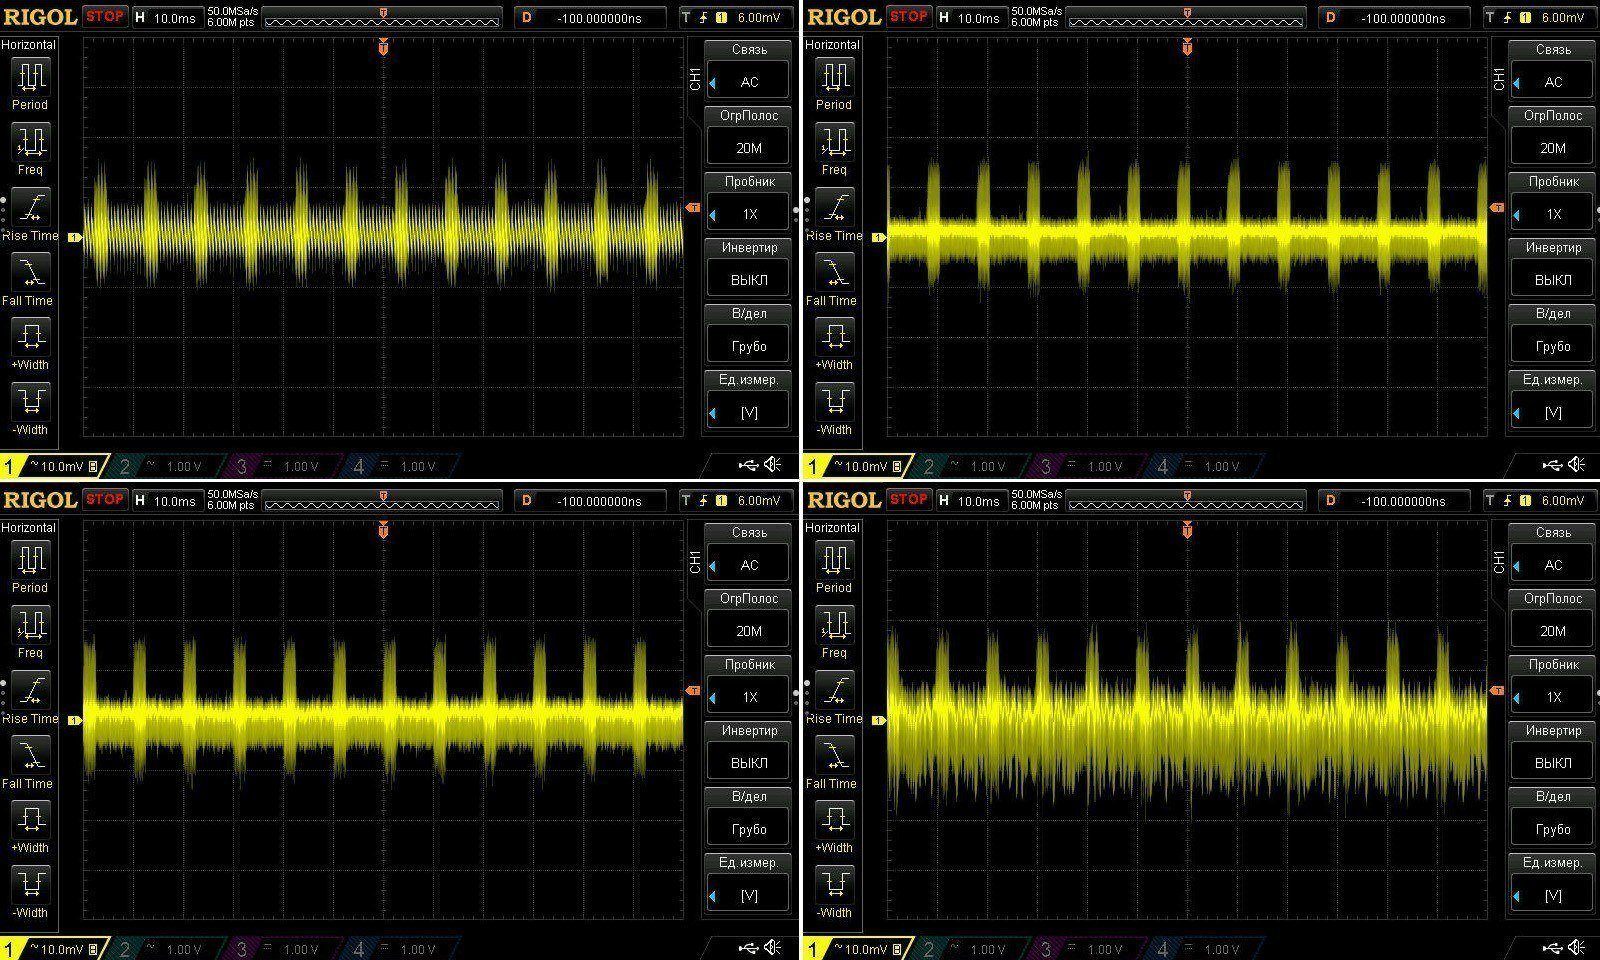This screenshot has width=1600, height=960.
Task: Click the speaker sound icon in top-right scope
Action: (1577, 465)
